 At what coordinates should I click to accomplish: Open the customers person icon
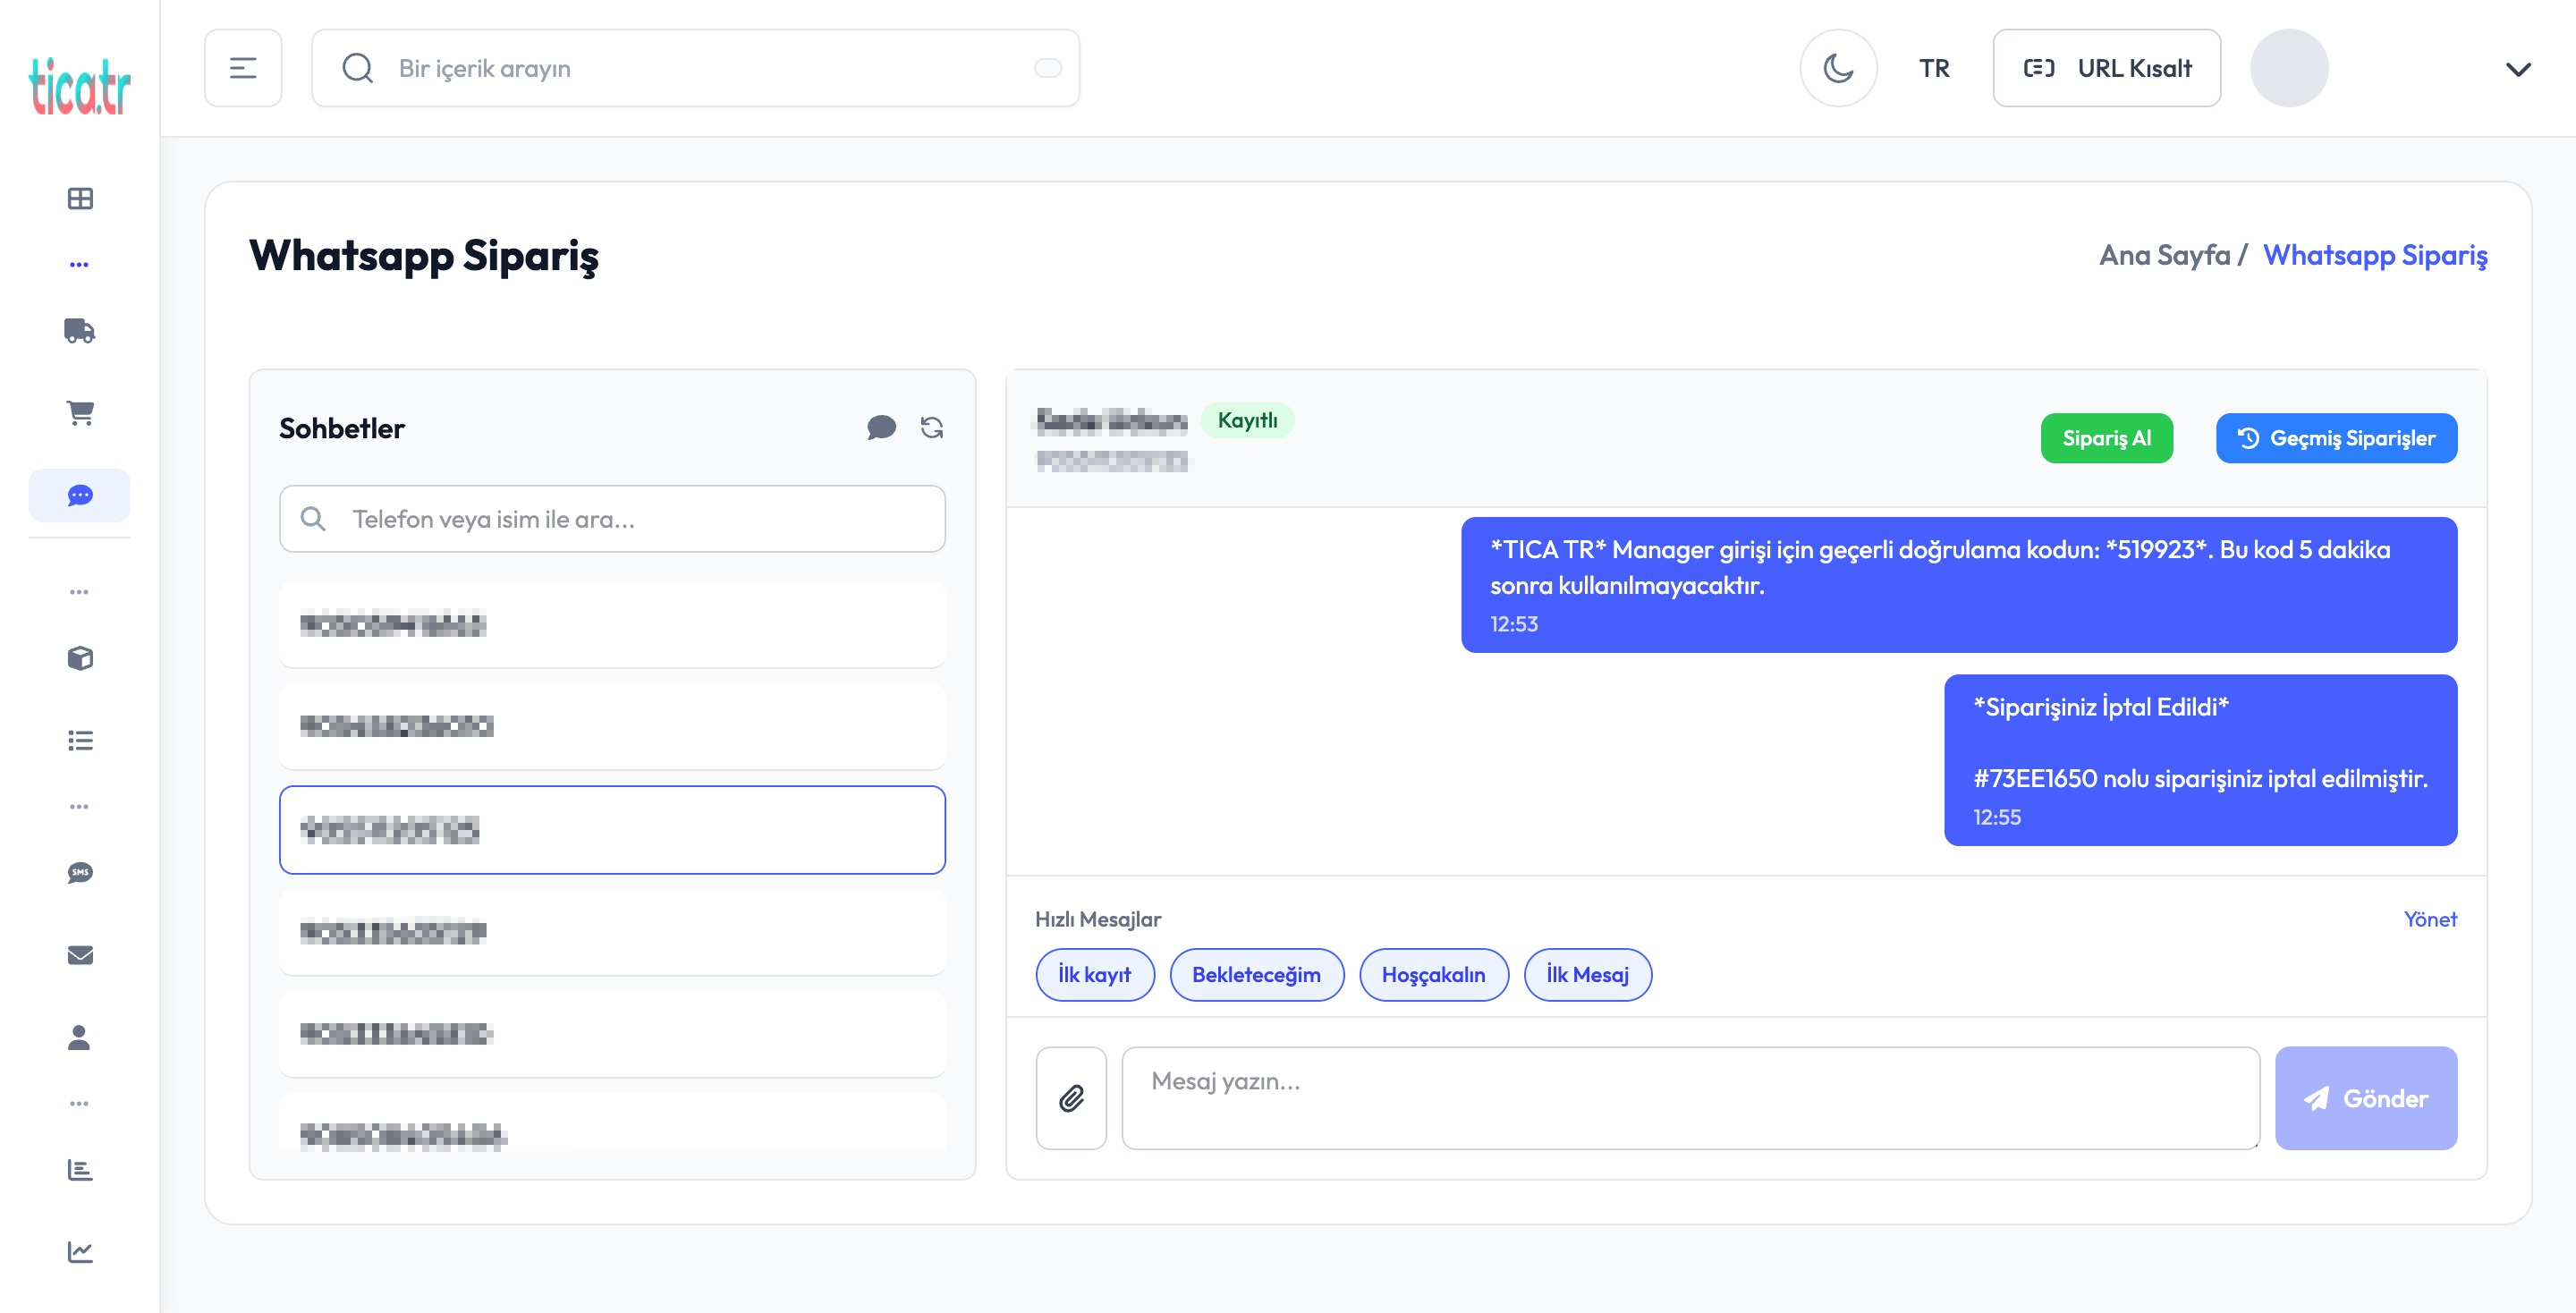[79, 1038]
